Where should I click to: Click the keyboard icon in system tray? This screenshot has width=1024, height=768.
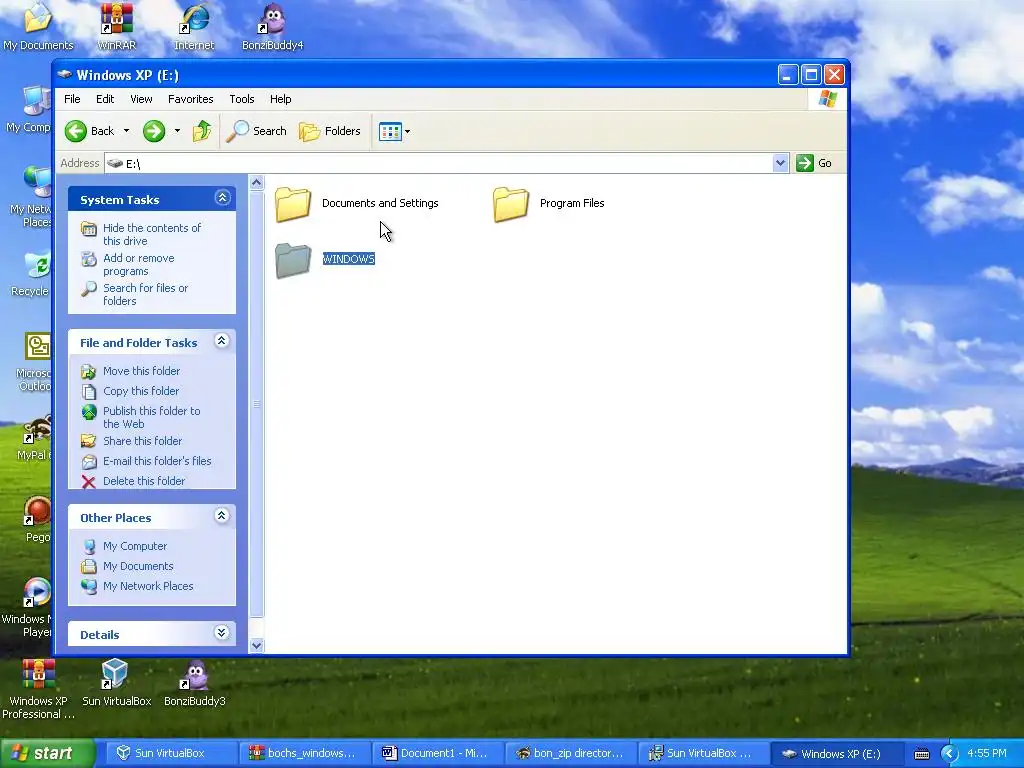point(922,754)
